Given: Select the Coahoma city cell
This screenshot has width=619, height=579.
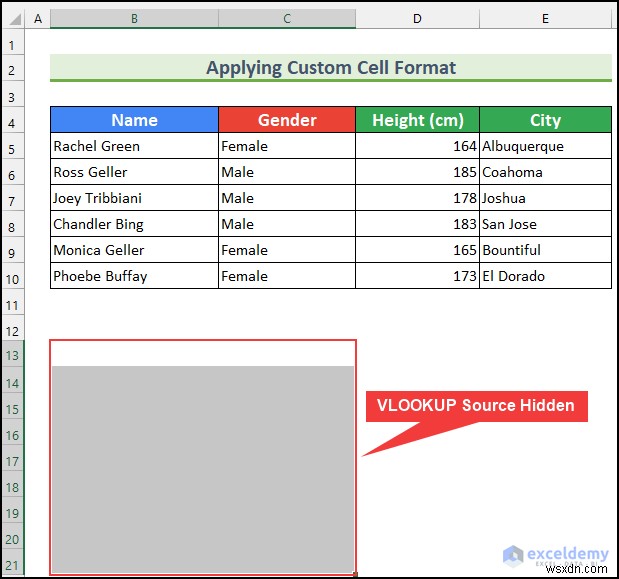Looking at the screenshot, I should point(546,172).
